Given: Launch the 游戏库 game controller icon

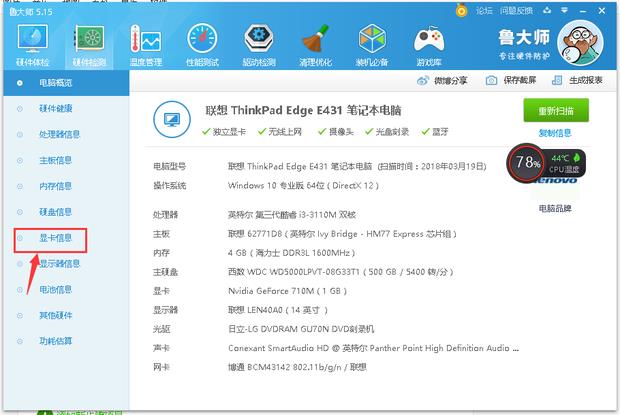Looking at the screenshot, I should pos(429,42).
